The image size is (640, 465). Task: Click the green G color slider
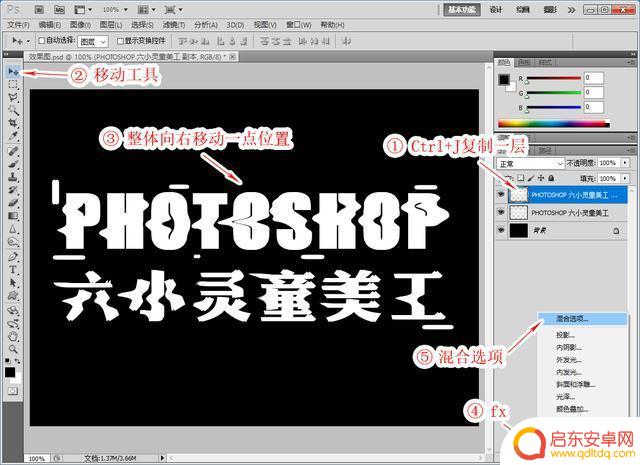coord(554,93)
